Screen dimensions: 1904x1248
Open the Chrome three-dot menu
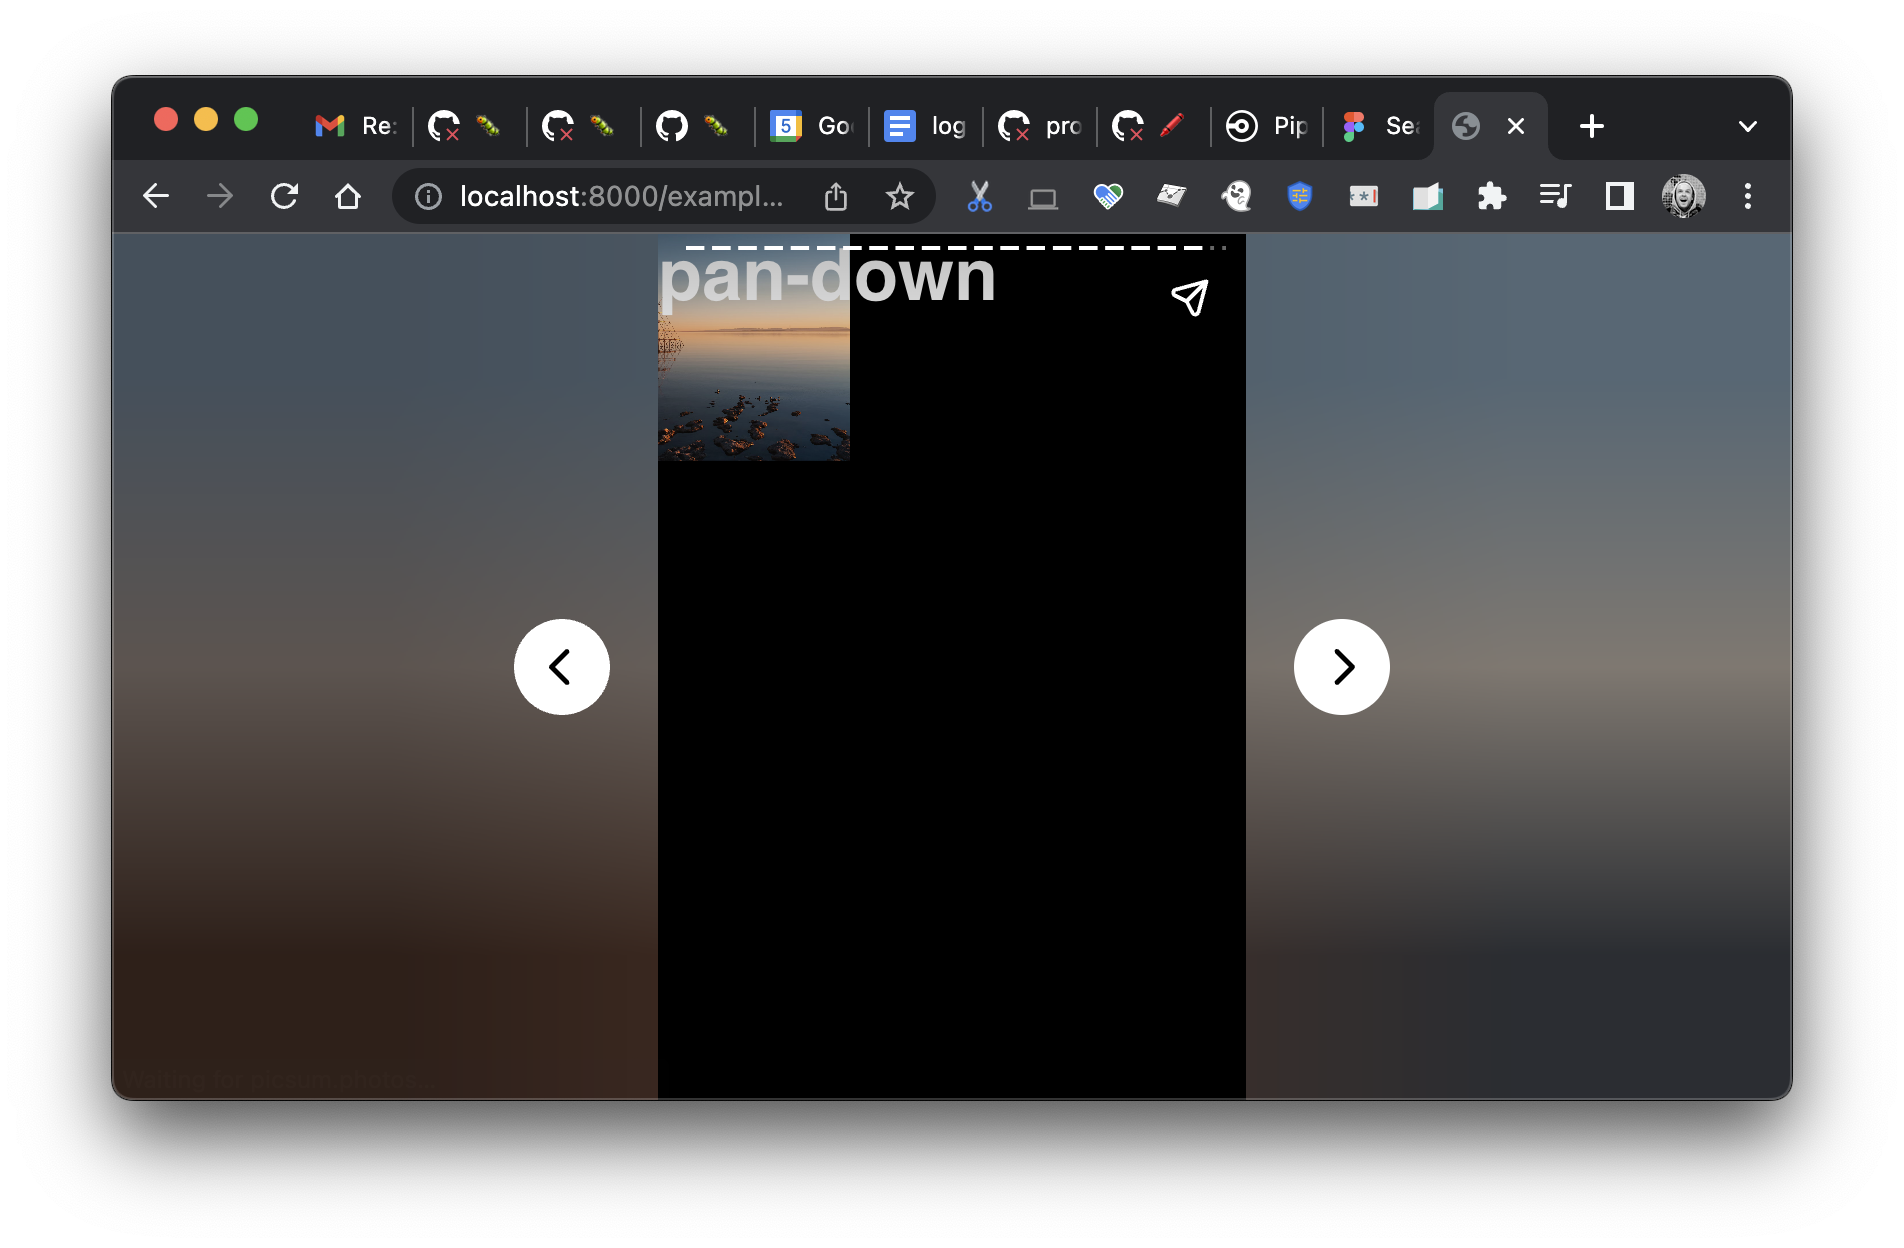1748,196
